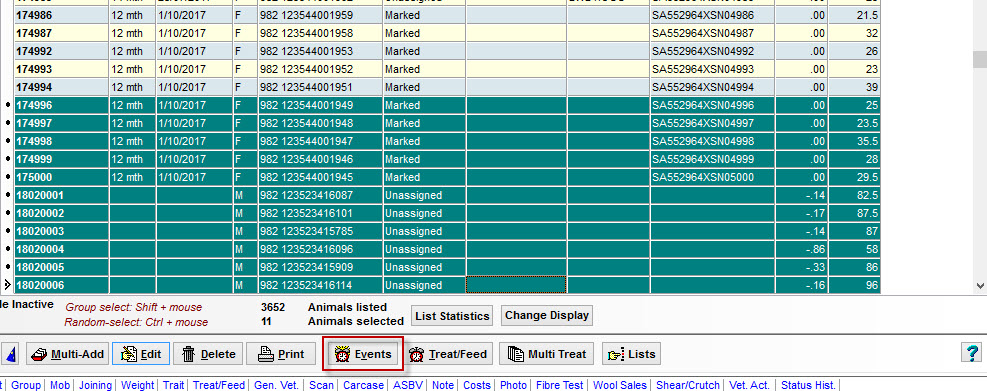
Task: Click animal ID 18020004
Action: [x=40, y=249]
